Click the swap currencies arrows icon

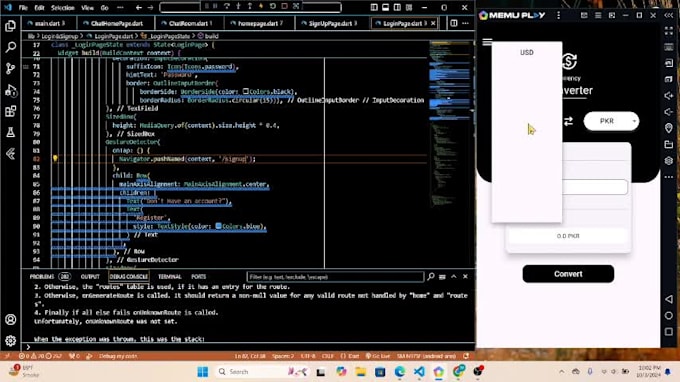pos(568,121)
